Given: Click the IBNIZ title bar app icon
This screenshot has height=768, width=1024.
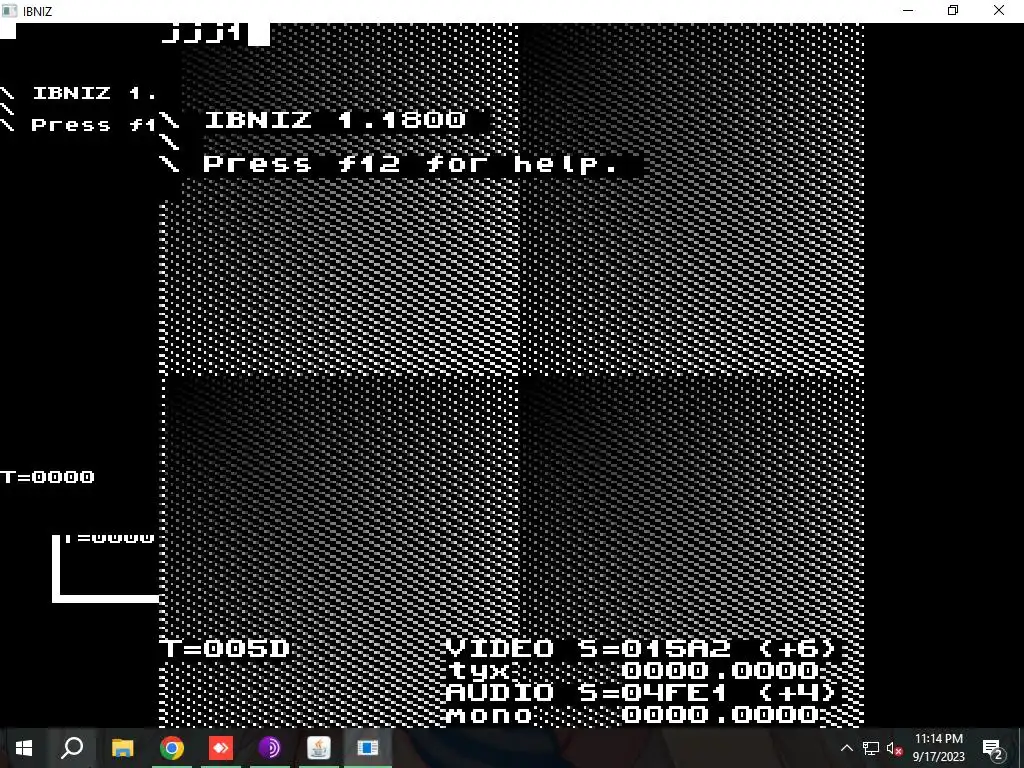Looking at the screenshot, I should pyautogui.click(x=10, y=10).
